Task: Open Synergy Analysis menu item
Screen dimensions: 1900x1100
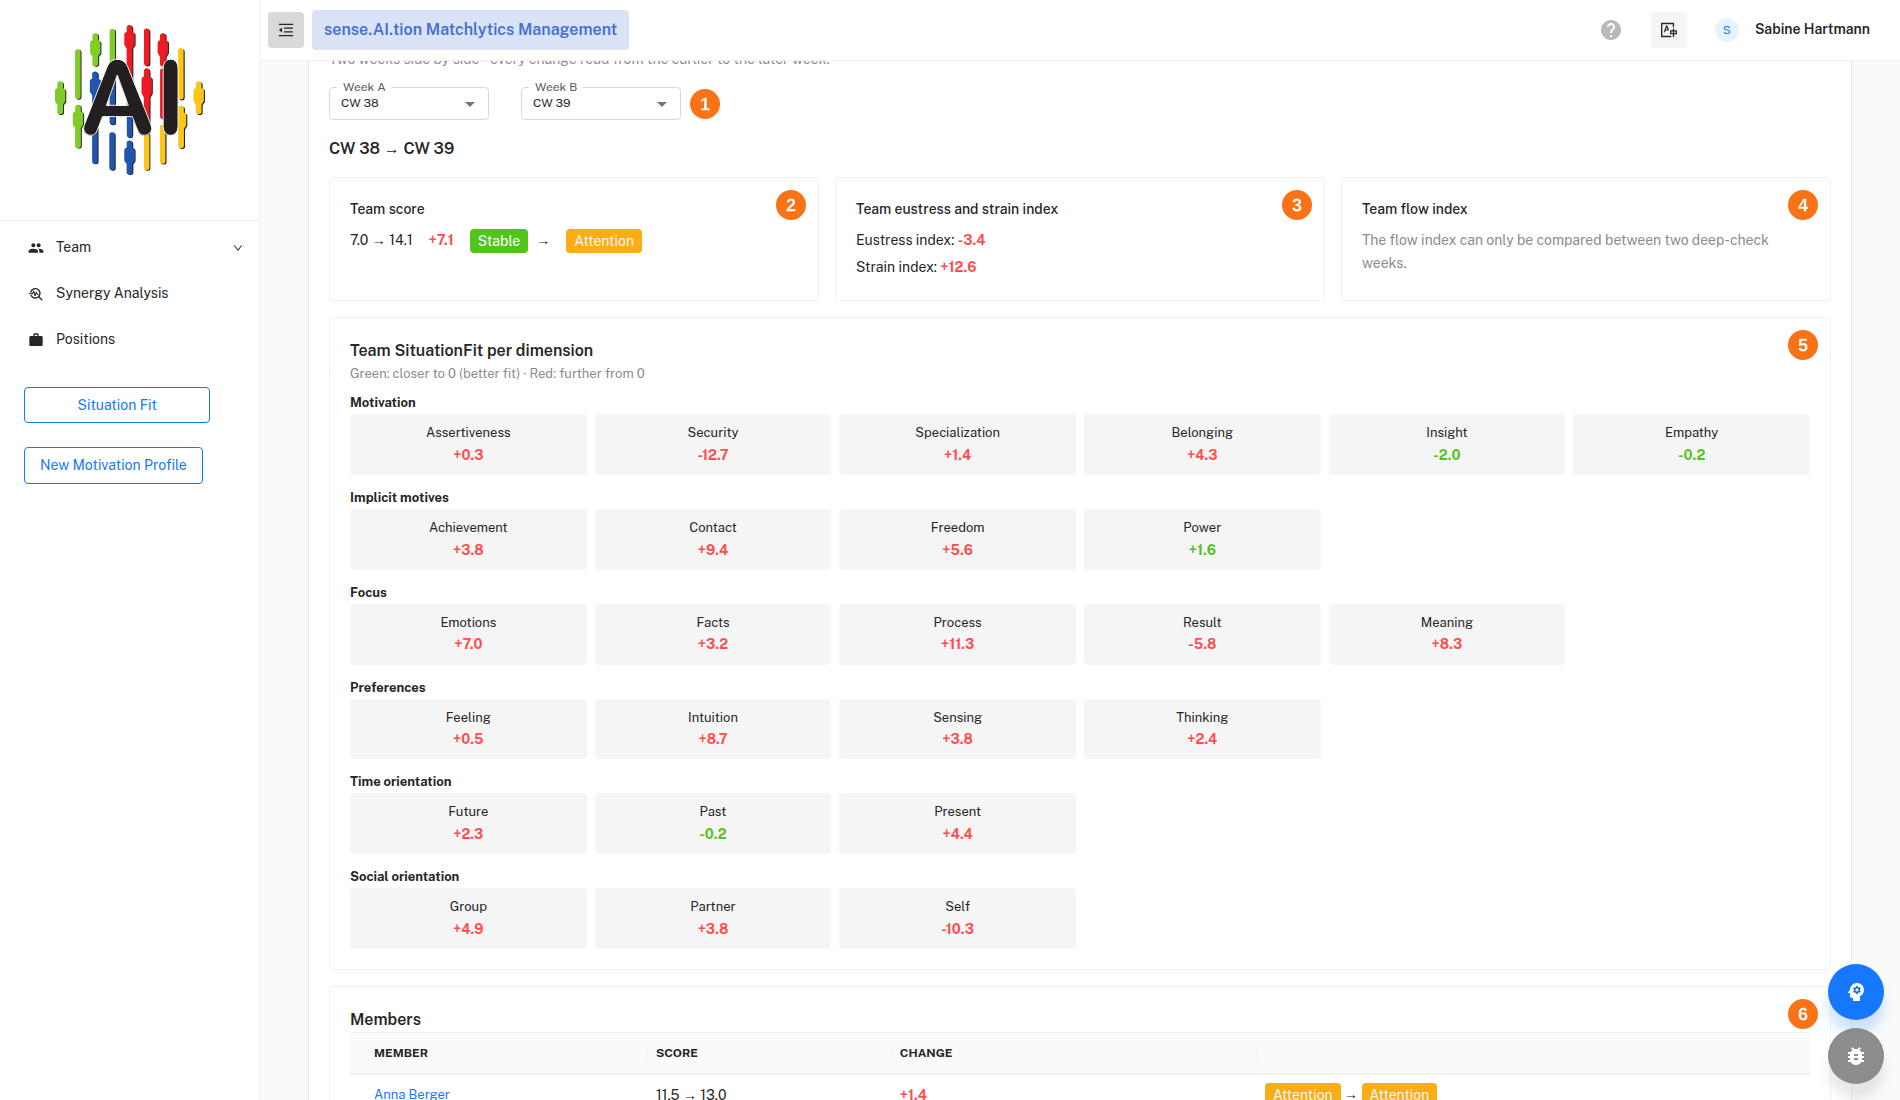Action: (x=130, y=293)
